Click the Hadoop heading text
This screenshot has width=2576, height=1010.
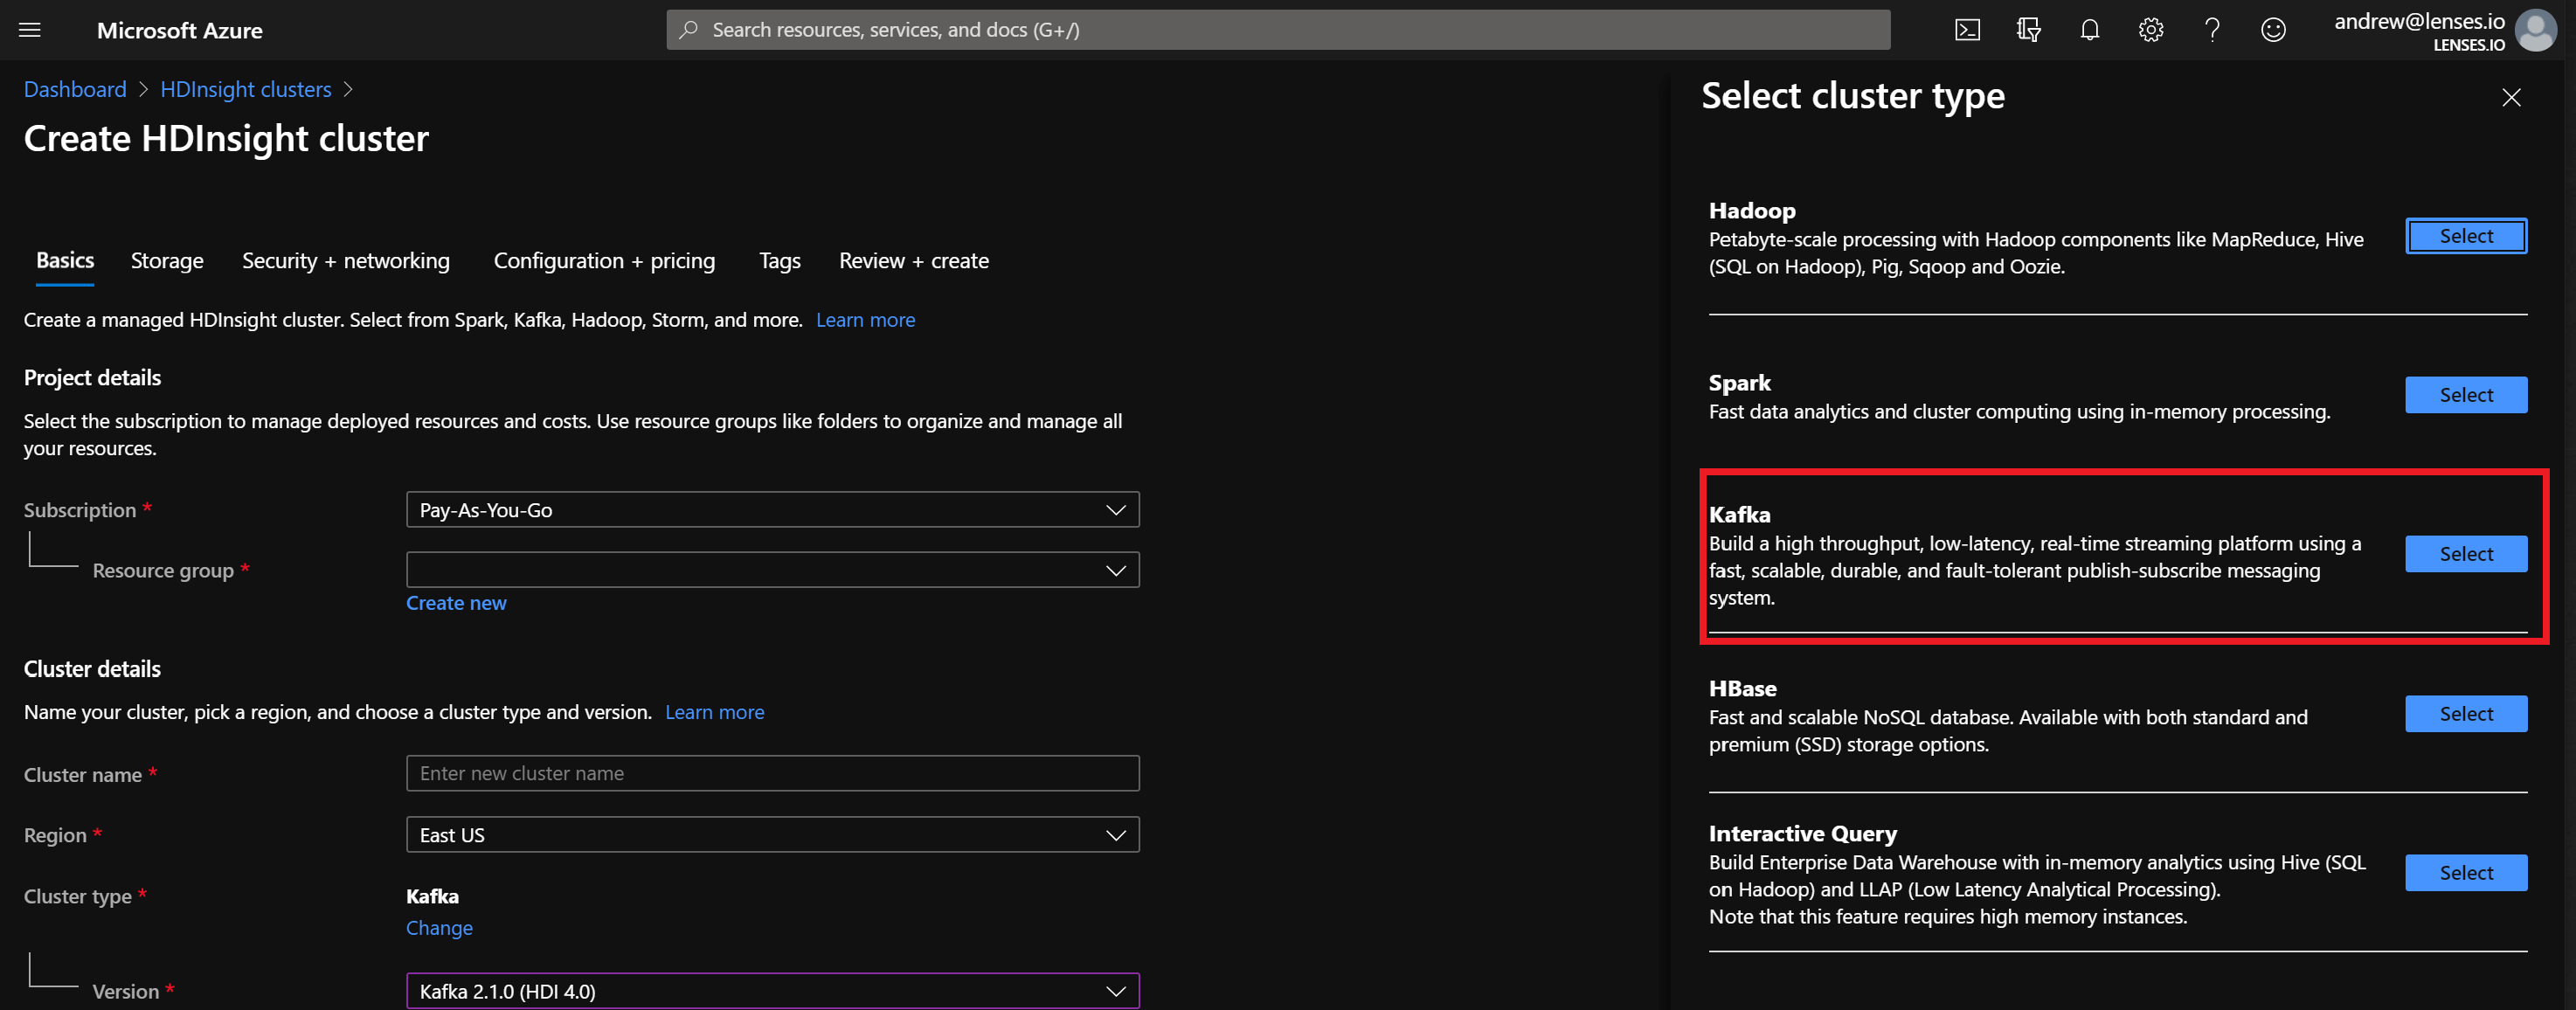1751,210
